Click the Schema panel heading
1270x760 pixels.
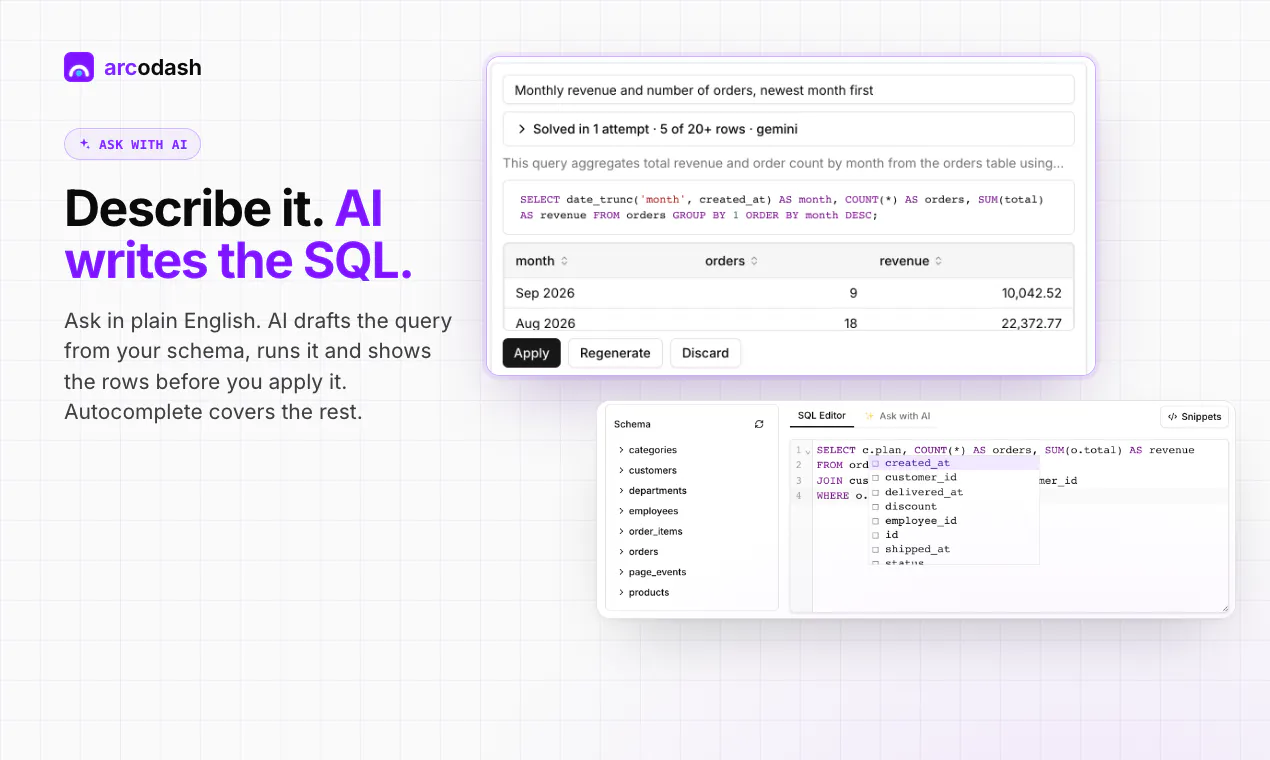tap(632, 424)
